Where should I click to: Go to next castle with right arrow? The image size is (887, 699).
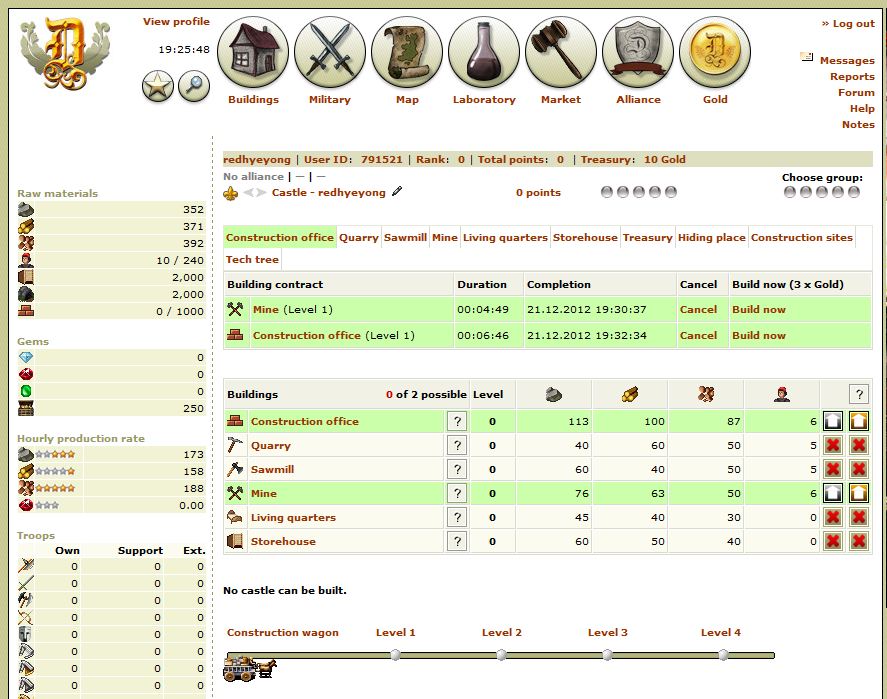[x=261, y=193]
